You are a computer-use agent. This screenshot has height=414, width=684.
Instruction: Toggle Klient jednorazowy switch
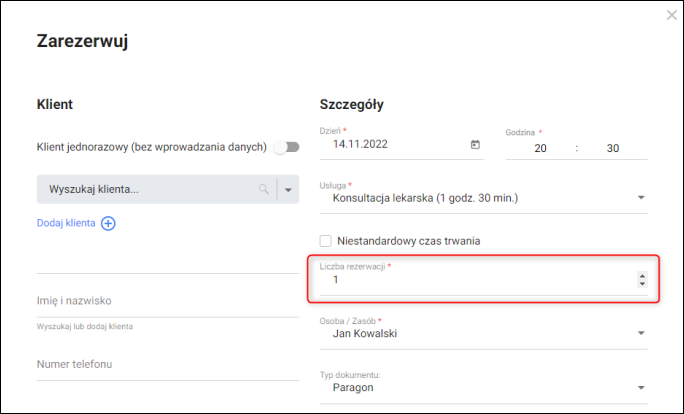(x=287, y=147)
